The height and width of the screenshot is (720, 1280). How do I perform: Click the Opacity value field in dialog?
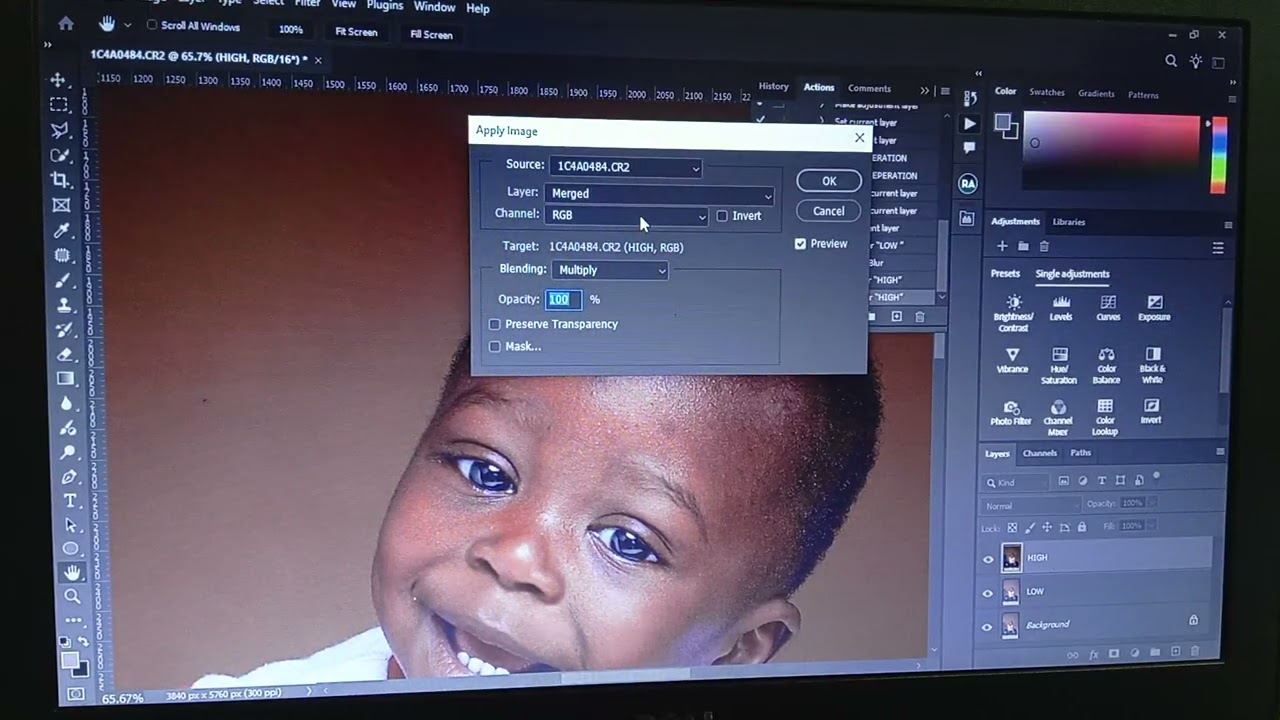(563, 299)
